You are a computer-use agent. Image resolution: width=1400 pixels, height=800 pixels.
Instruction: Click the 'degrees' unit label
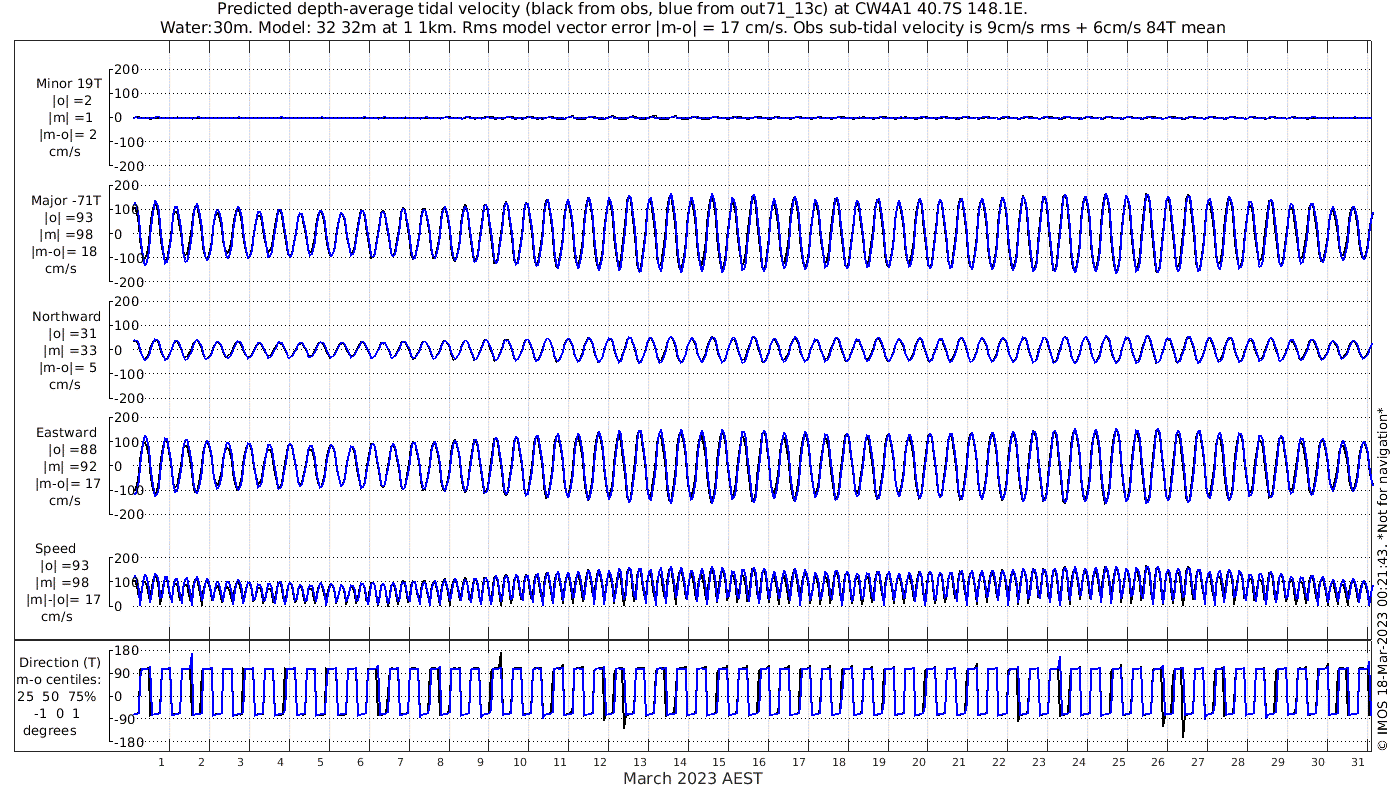(x=50, y=730)
